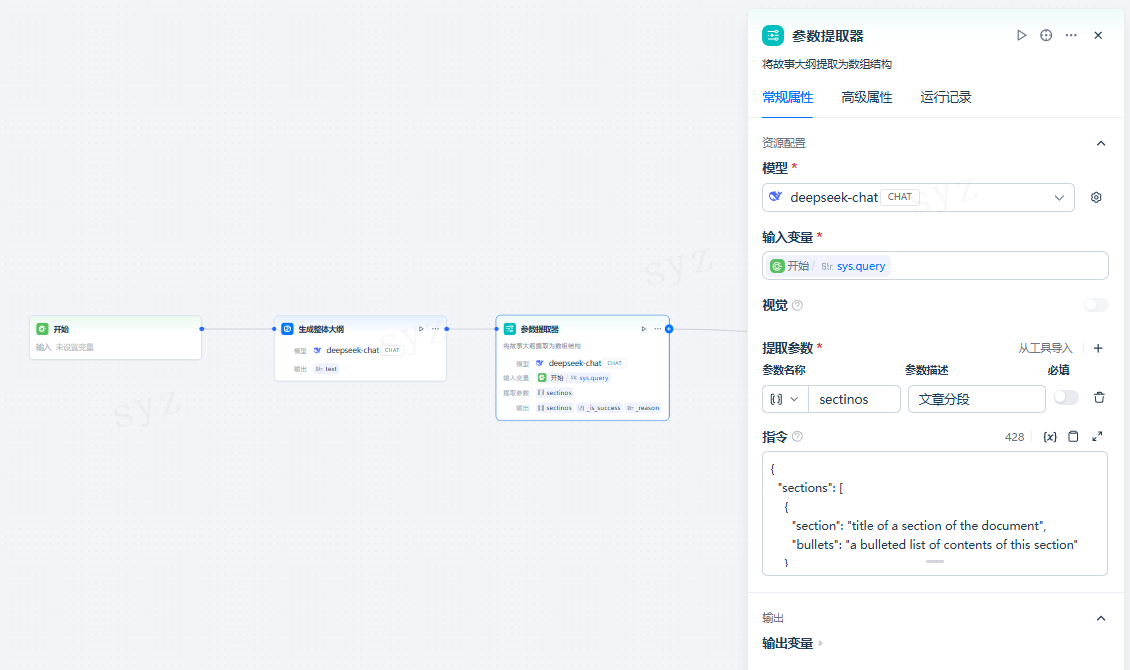Expand the 指令 editor to fullscreen
This screenshot has height=670, width=1130.
(x=1096, y=436)
